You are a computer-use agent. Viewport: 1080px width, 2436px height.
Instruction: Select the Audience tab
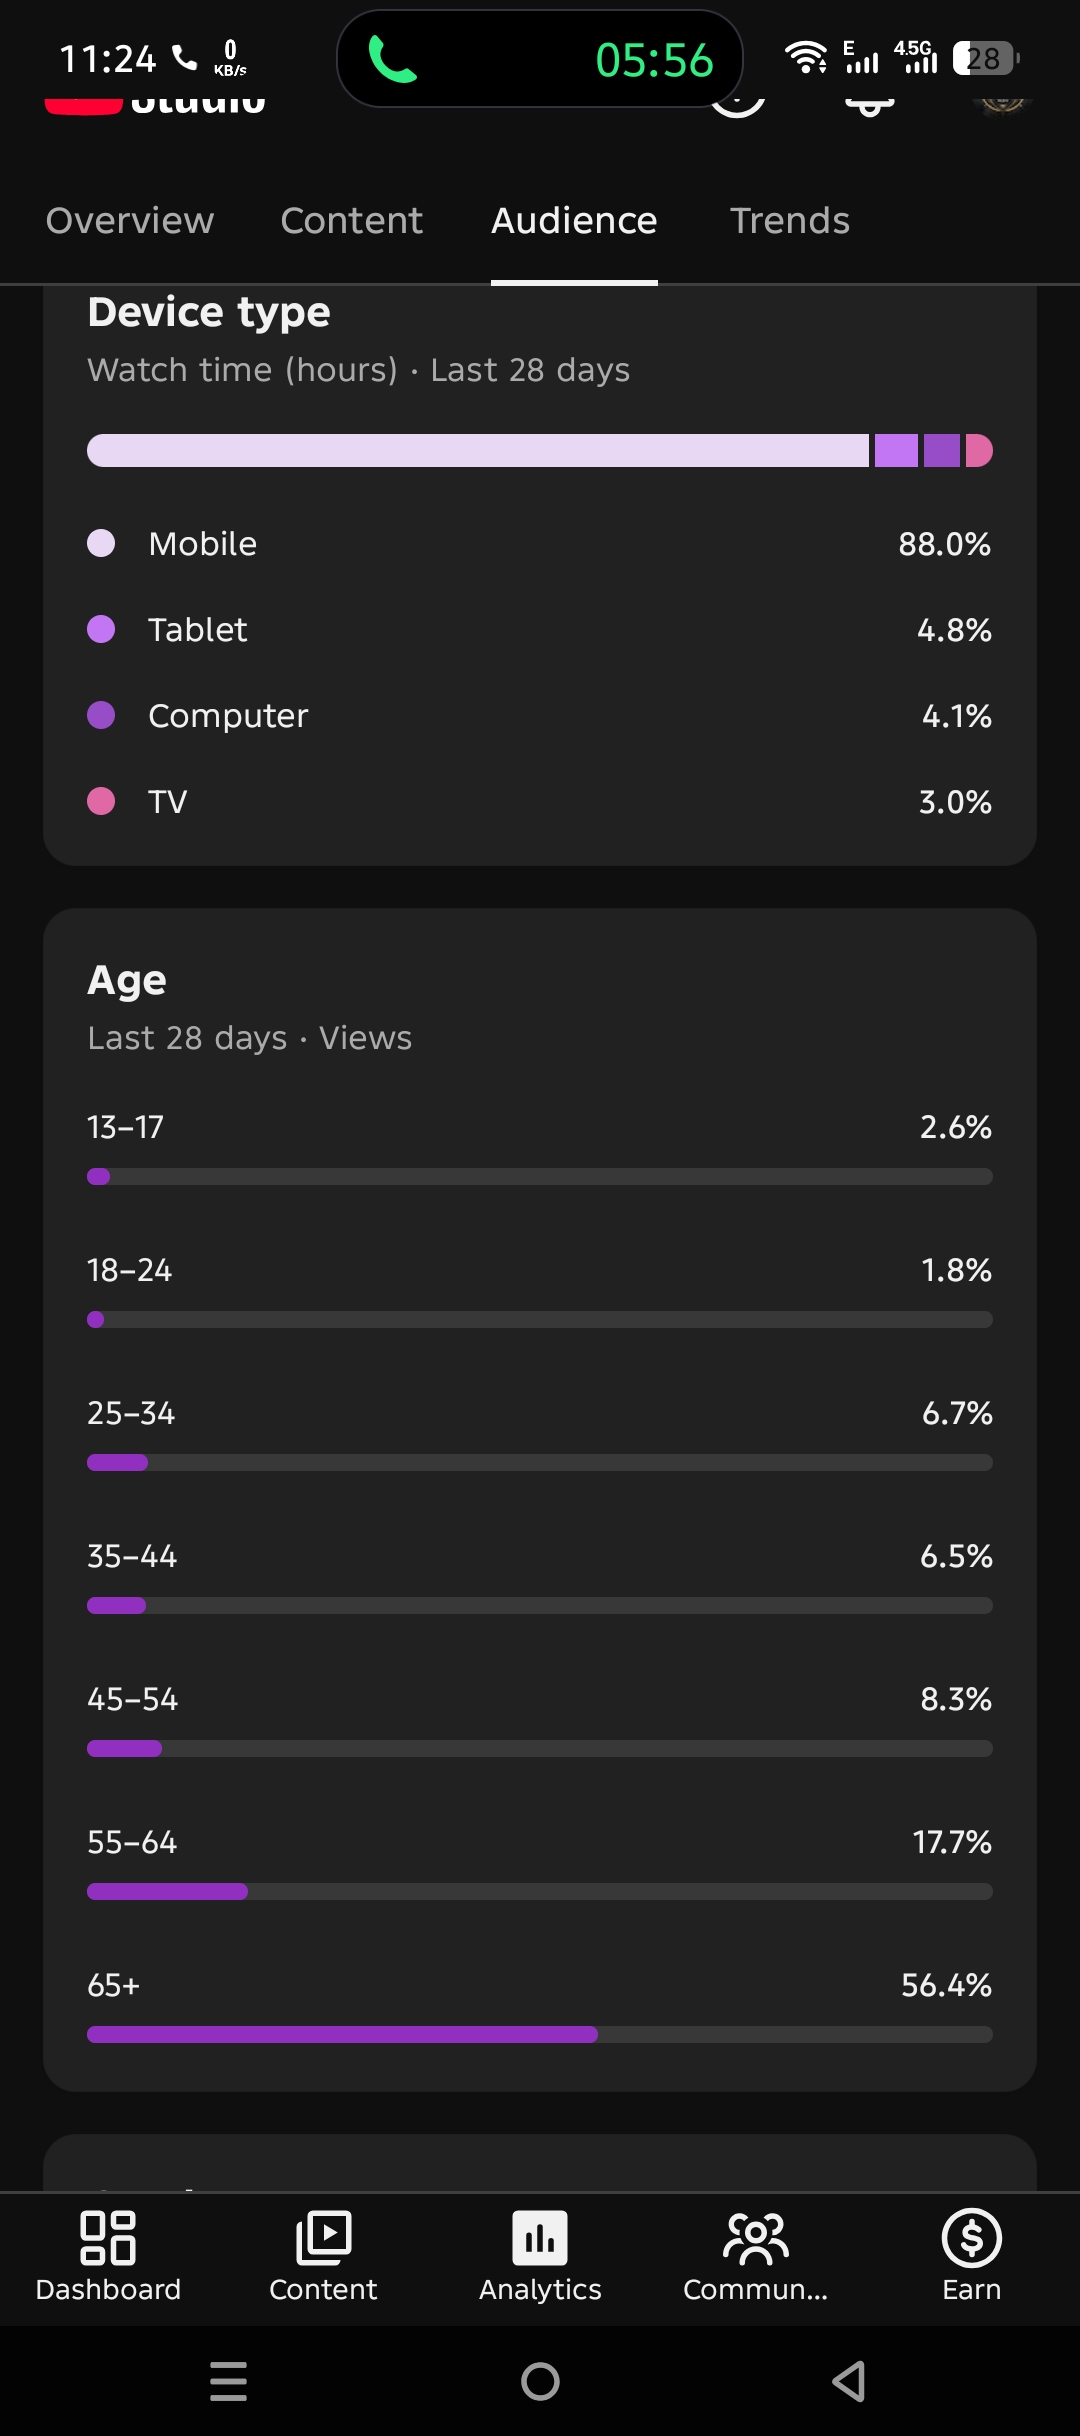574,220
